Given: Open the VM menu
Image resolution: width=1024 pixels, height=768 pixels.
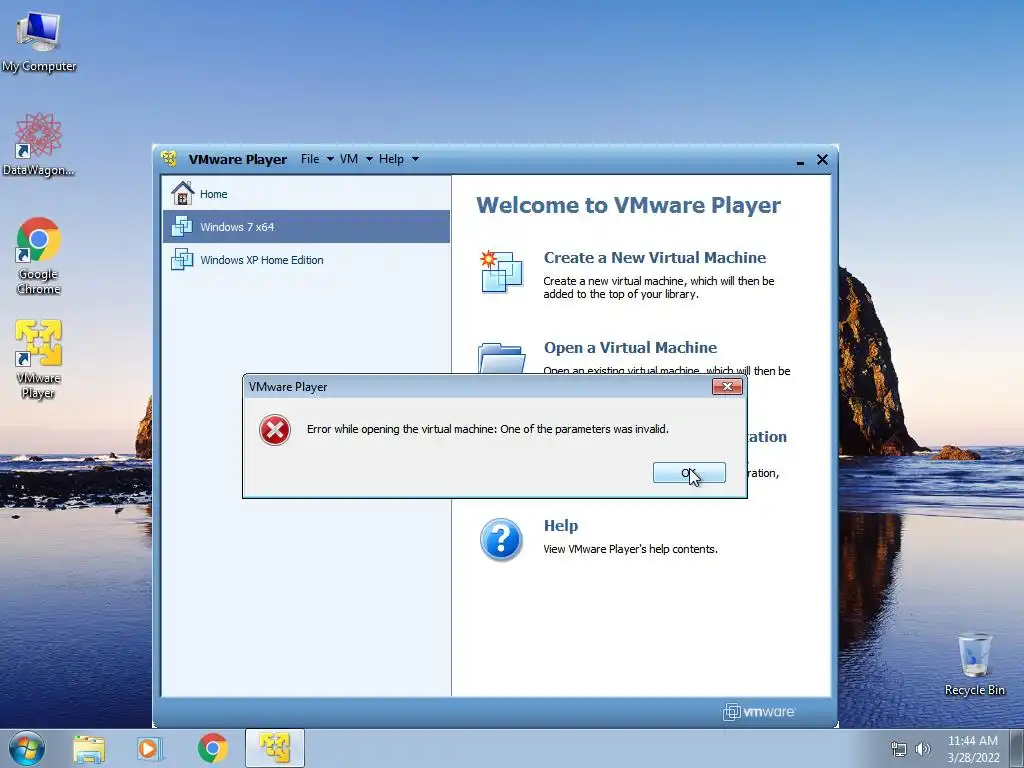Looking at the screenshot, I should (x=349, y=159).
